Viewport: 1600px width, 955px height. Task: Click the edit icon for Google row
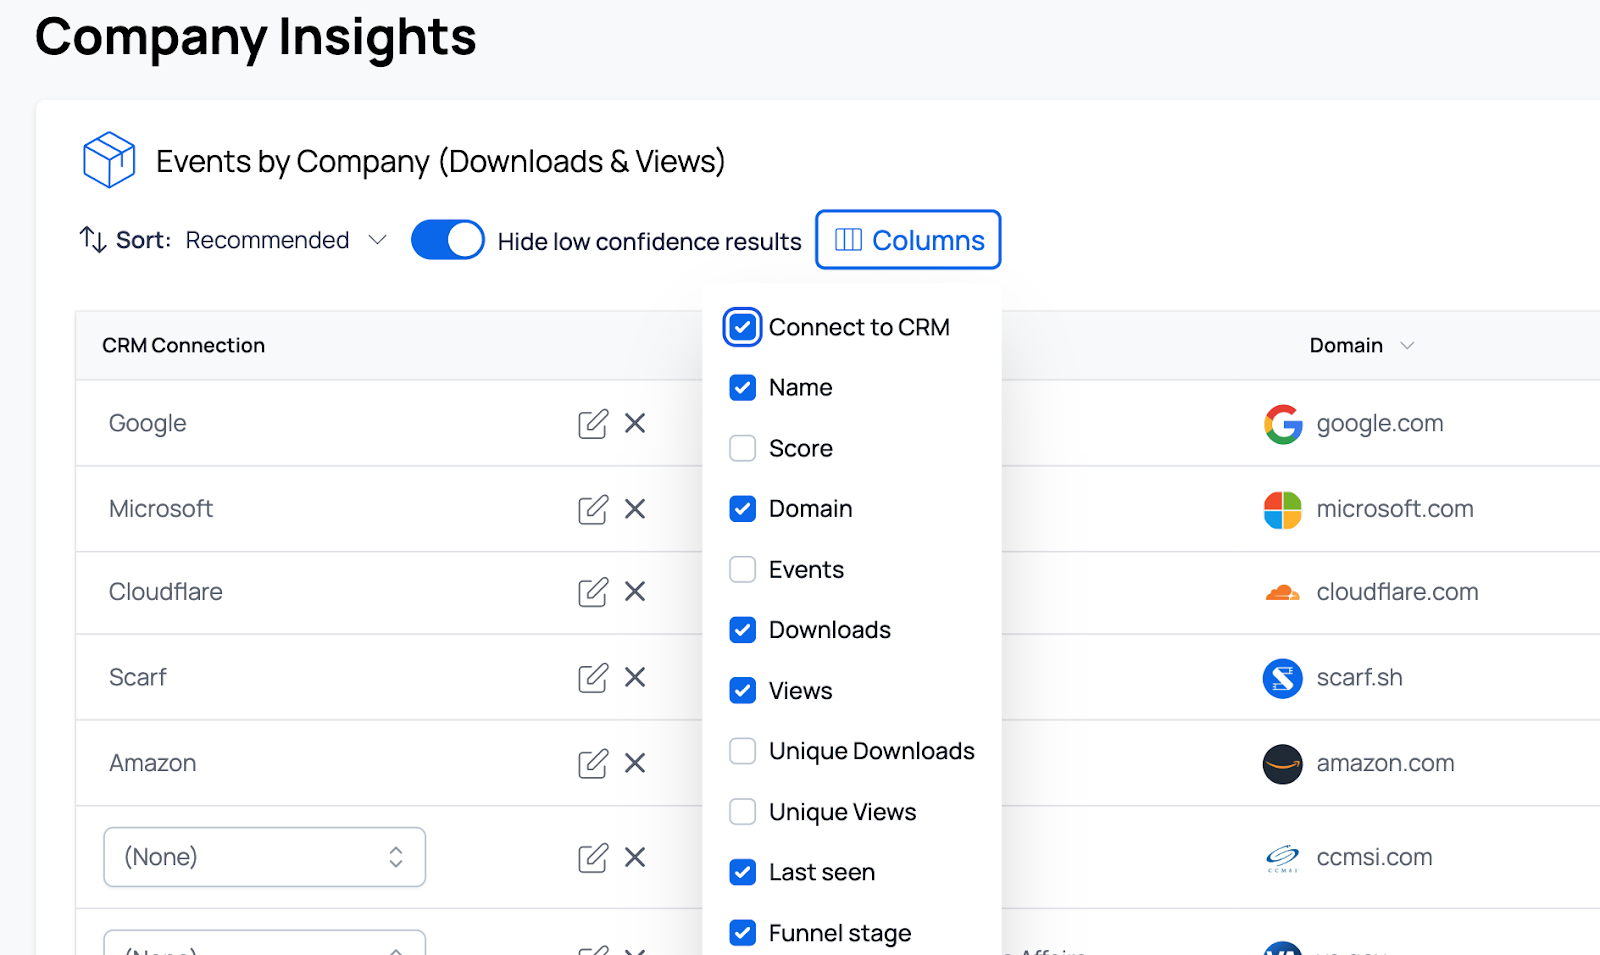592,424
